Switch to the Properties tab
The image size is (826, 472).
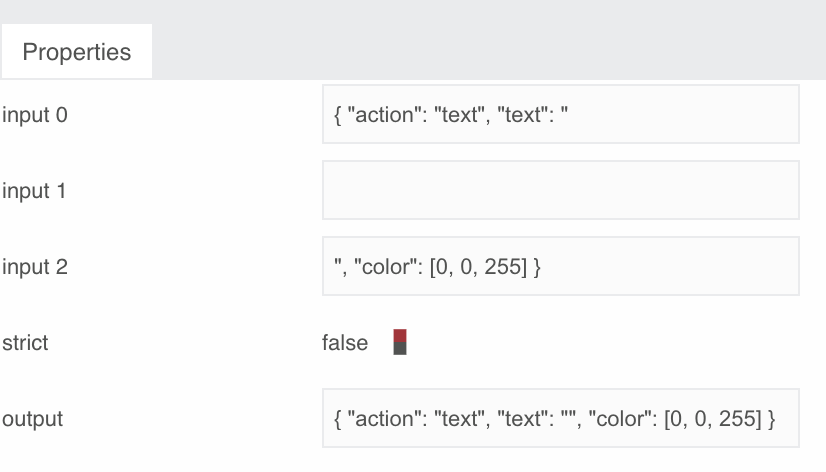click(x=77, y=52)
